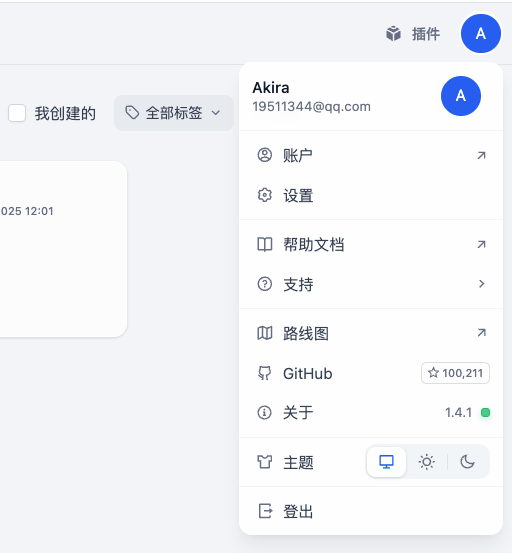Click the external arrow beside 路线图
512x553 pixels.
click(481, 333)
